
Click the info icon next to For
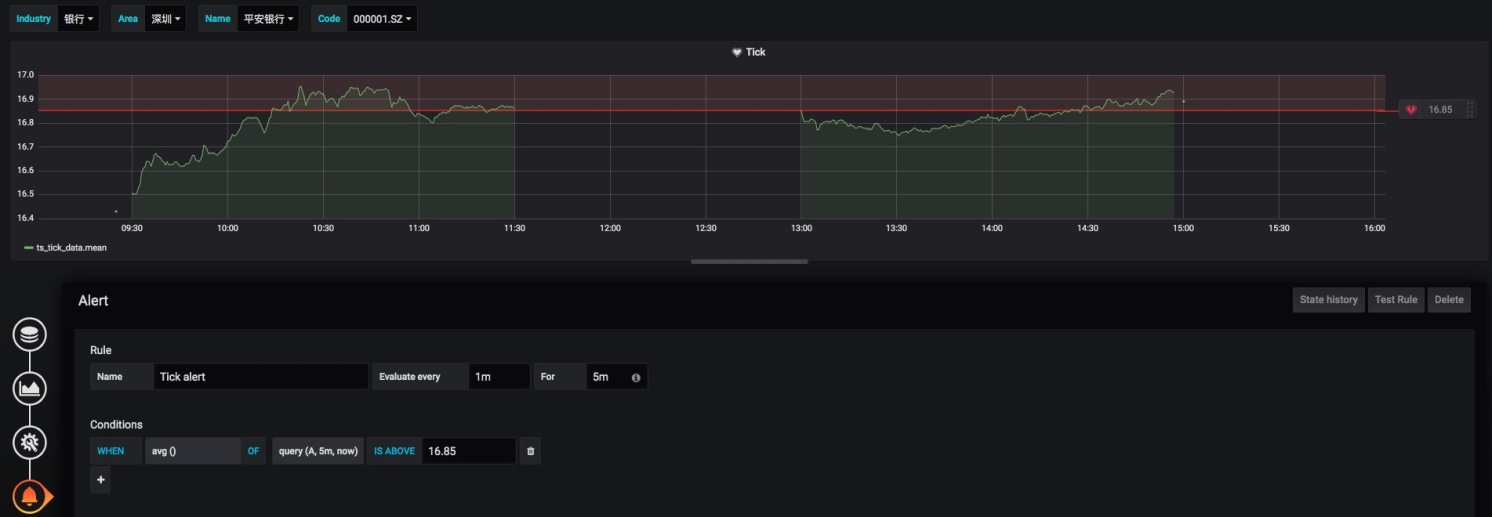636,377
